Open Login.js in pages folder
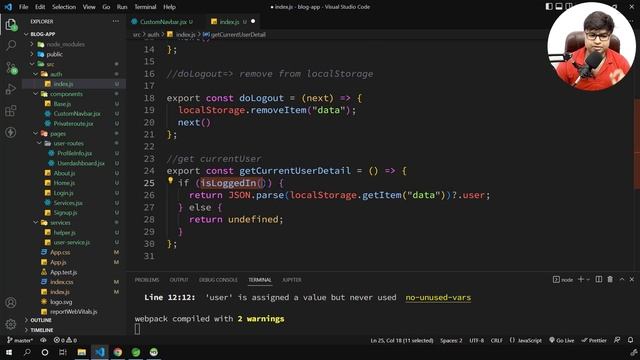This screenshot has width=640, height=360. pyautogui.click(x=64, y=193)
